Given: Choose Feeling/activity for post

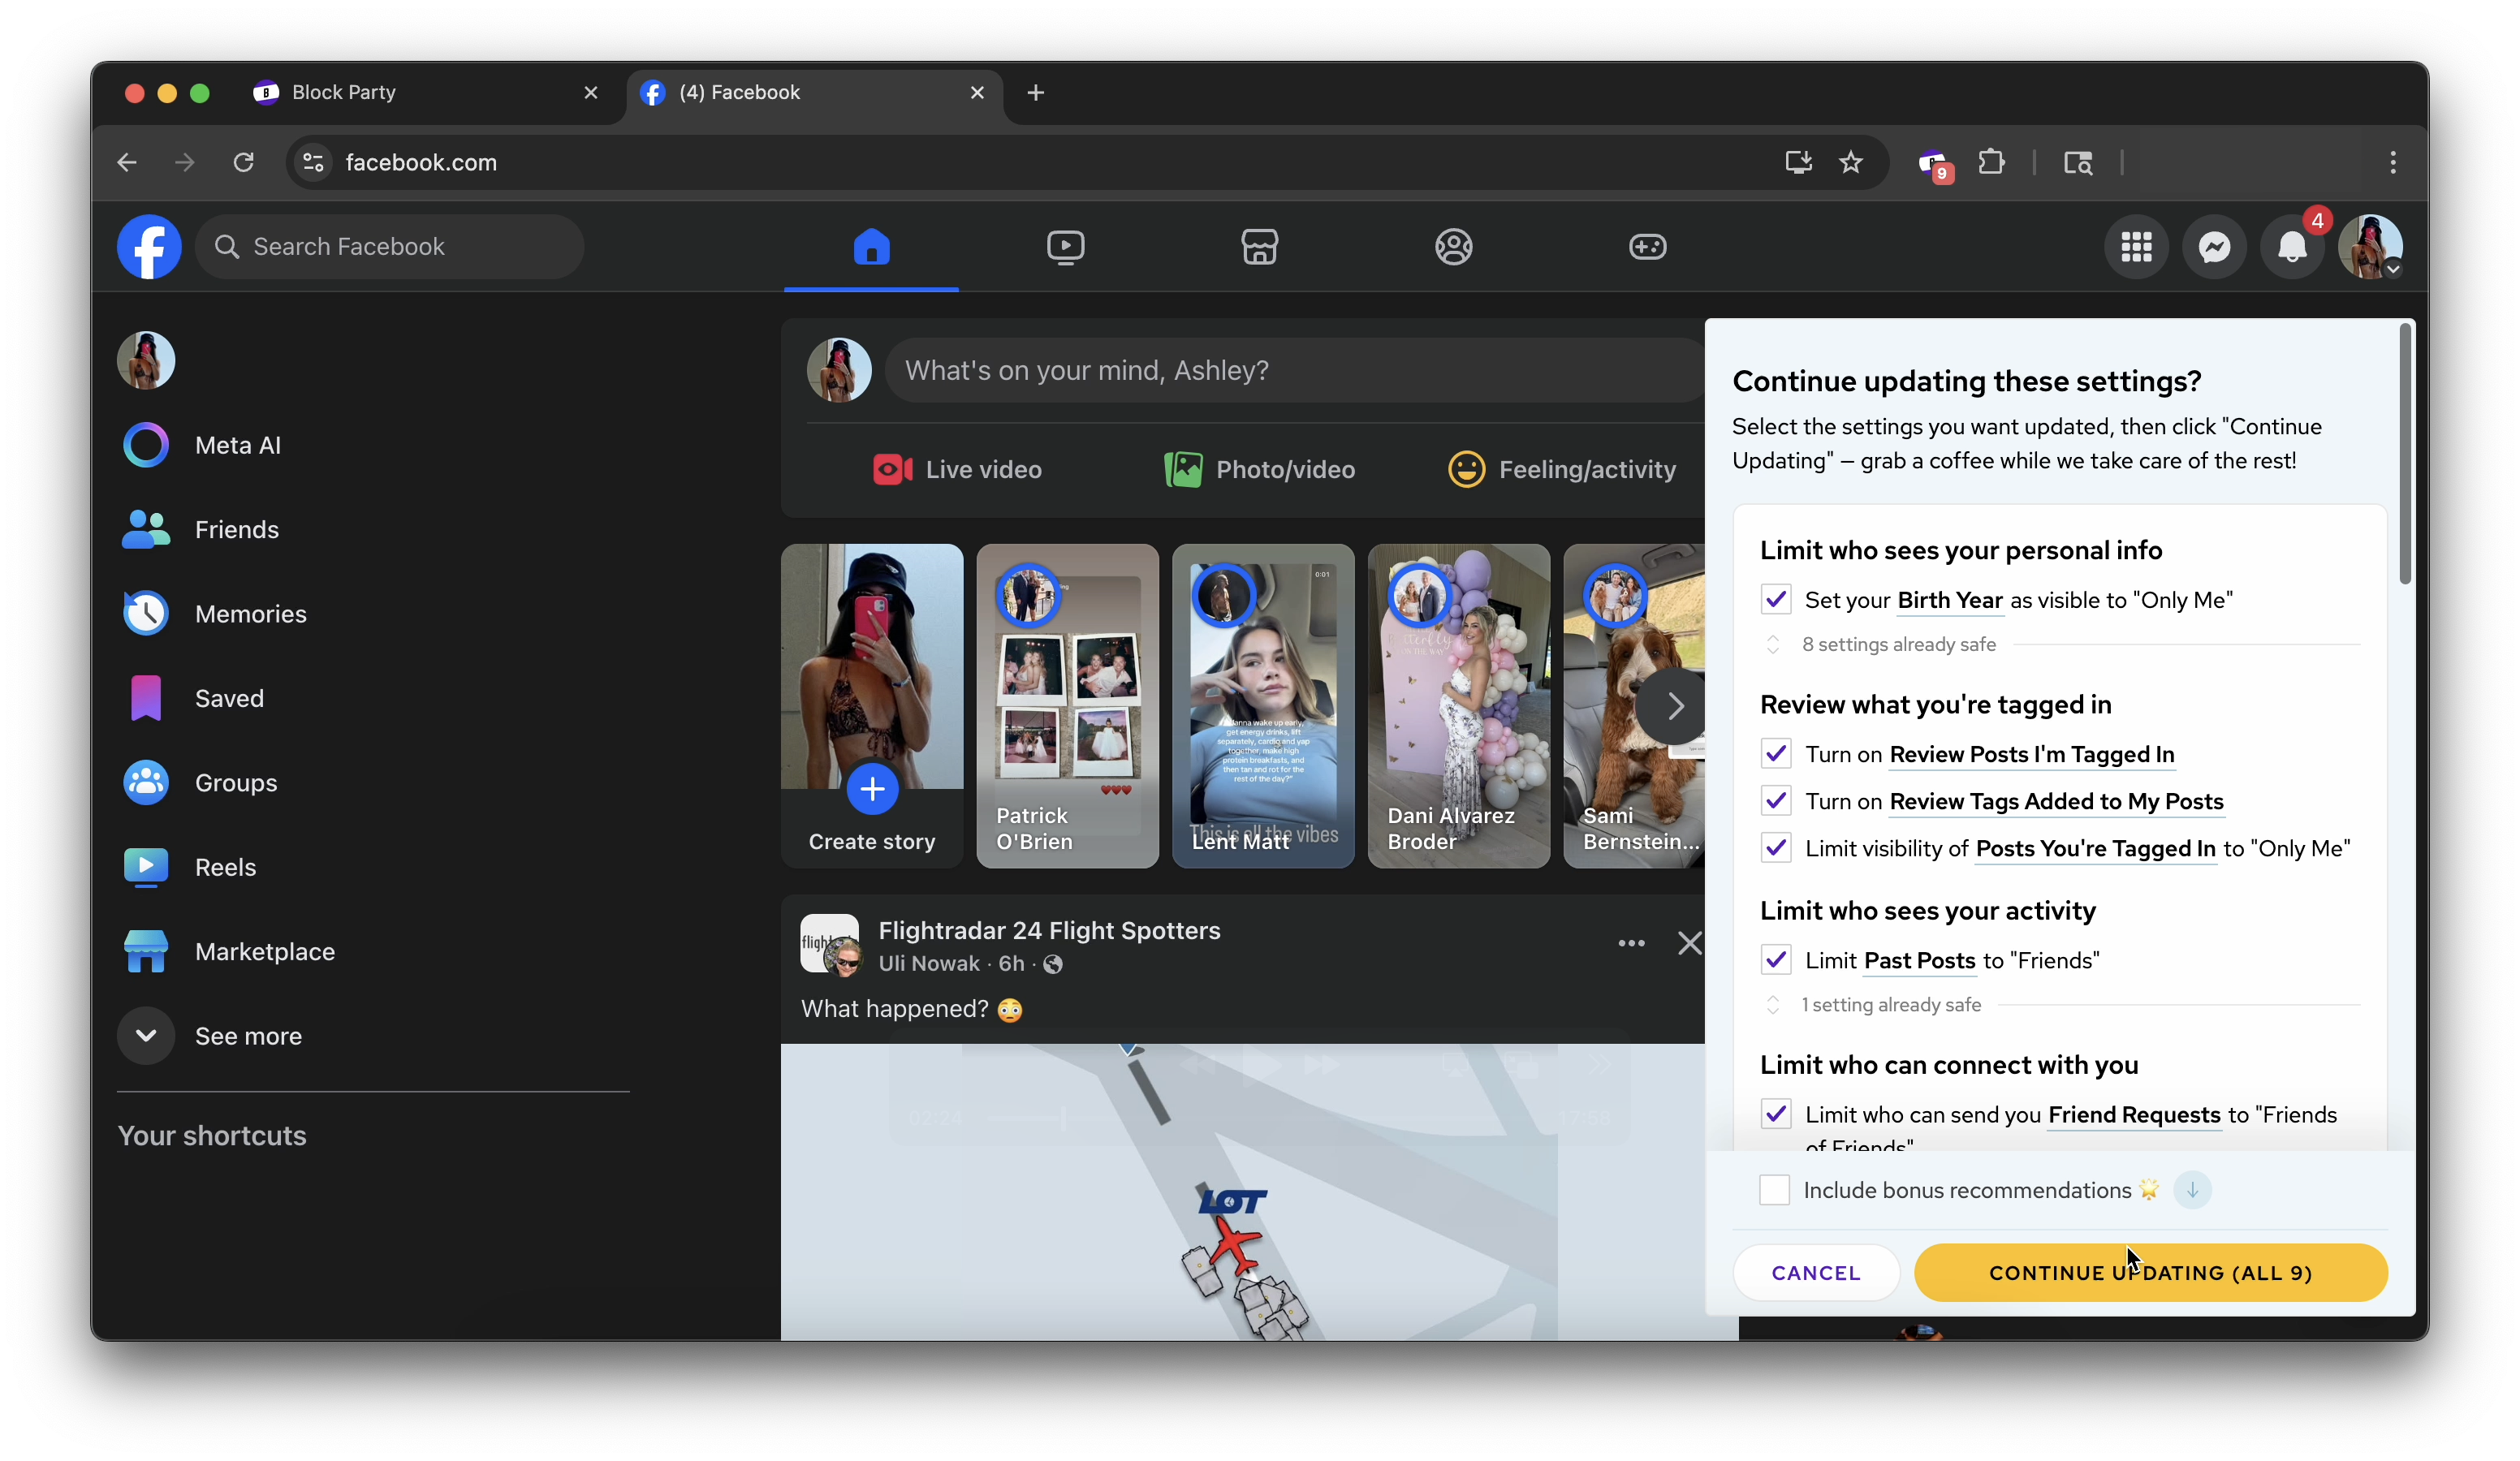Looking at the screenshot, I should pos(1562,469).
